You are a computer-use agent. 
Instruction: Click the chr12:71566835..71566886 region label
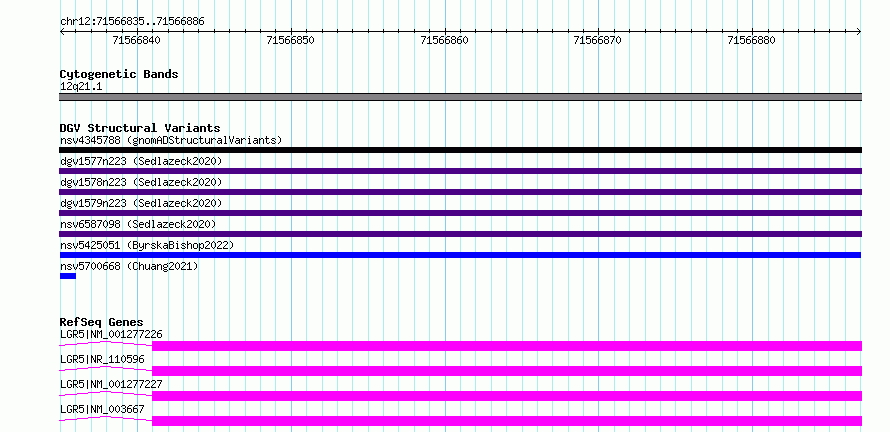(x=132, y=22)
